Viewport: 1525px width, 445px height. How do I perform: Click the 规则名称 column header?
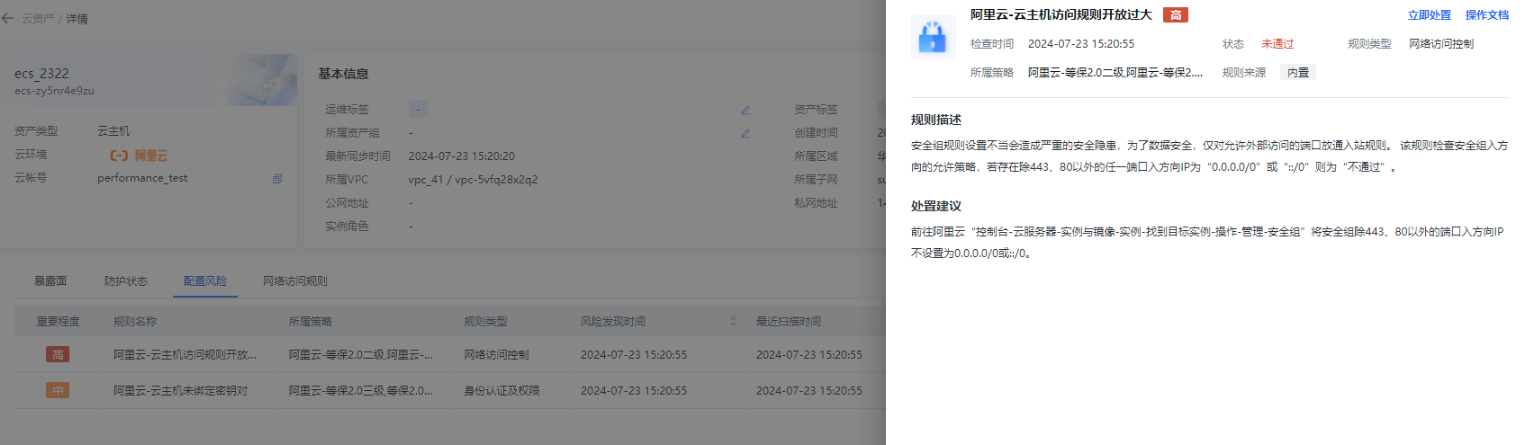click(136, 322)
